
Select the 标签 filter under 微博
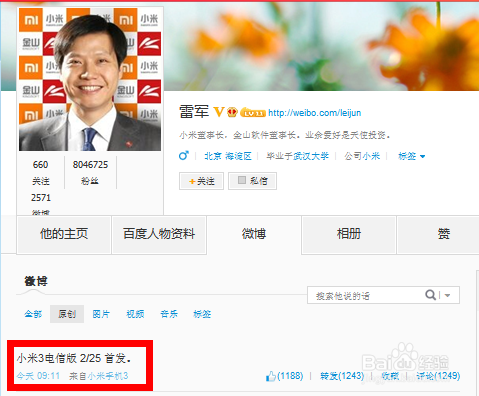(x=202, y=314)
